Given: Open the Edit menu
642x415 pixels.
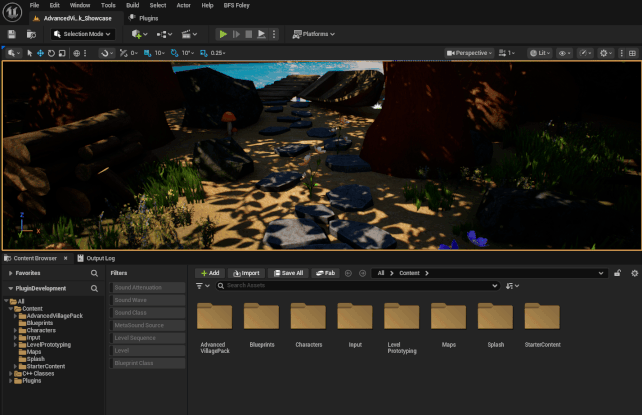Looking at the screenshot, I should 54,5.
